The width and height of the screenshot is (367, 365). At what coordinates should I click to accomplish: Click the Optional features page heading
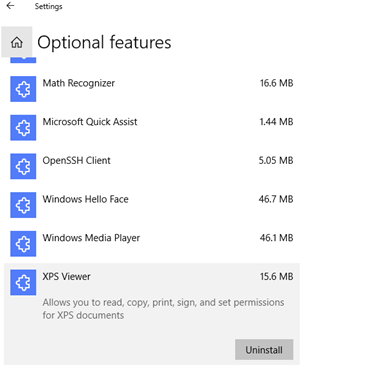coord(104,43)
